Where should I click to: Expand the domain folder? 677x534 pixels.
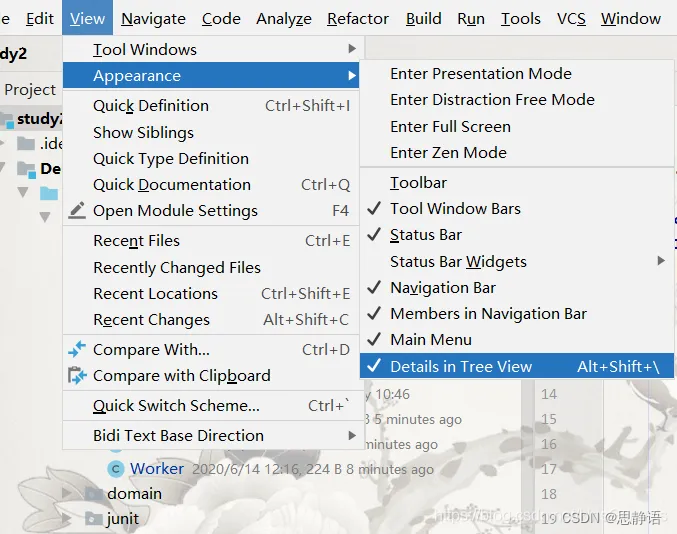click(66, 493)
